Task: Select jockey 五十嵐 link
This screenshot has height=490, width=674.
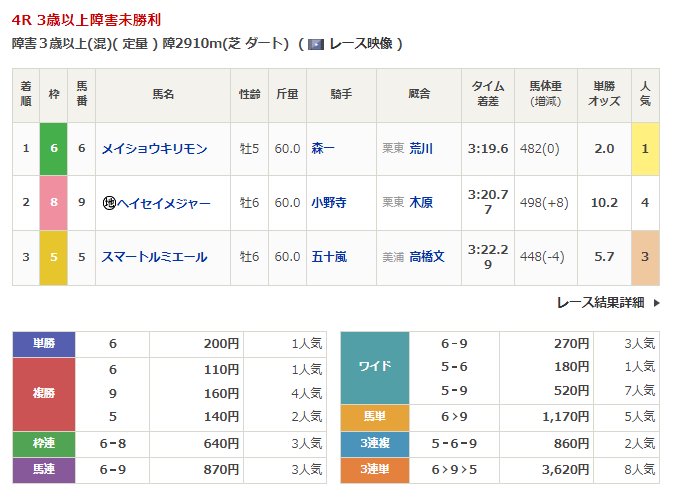Action: tap(328, 257)
